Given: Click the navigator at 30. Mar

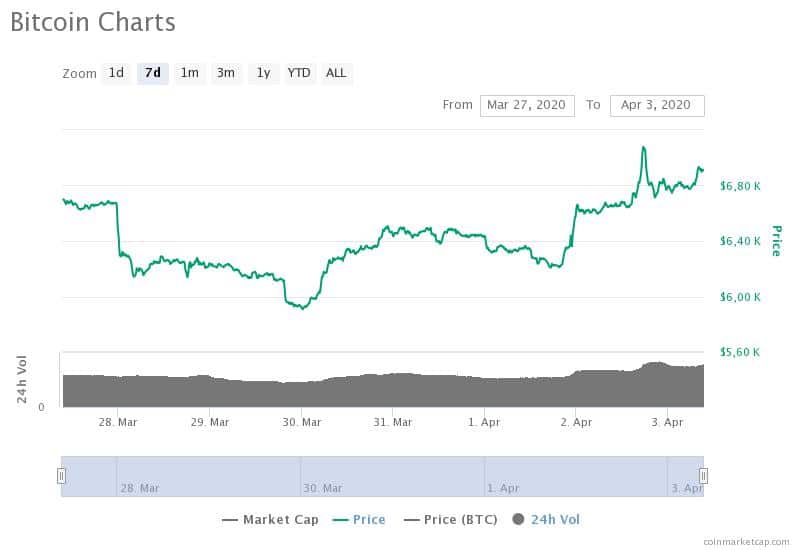Looking at the screenshot, I should pyautogui.click(x=322, y=488).
